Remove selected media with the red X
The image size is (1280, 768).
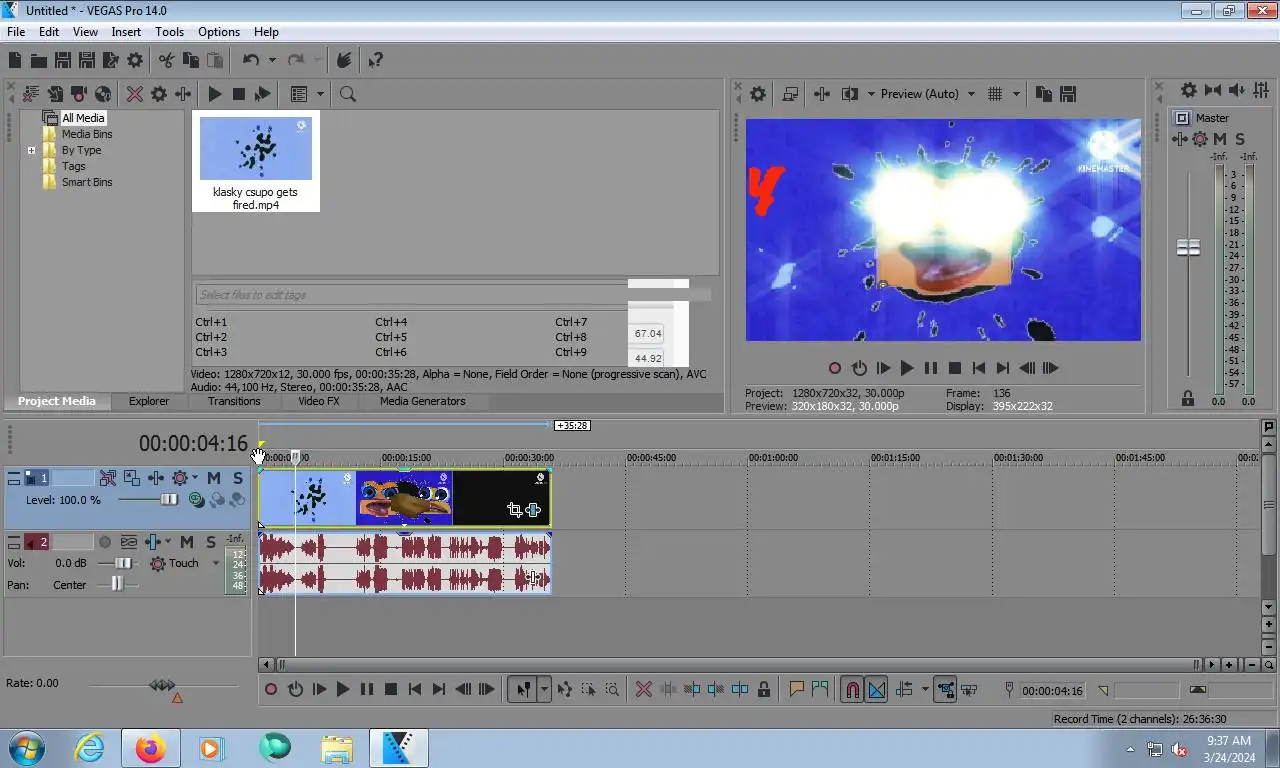click(x=134, y=94)
